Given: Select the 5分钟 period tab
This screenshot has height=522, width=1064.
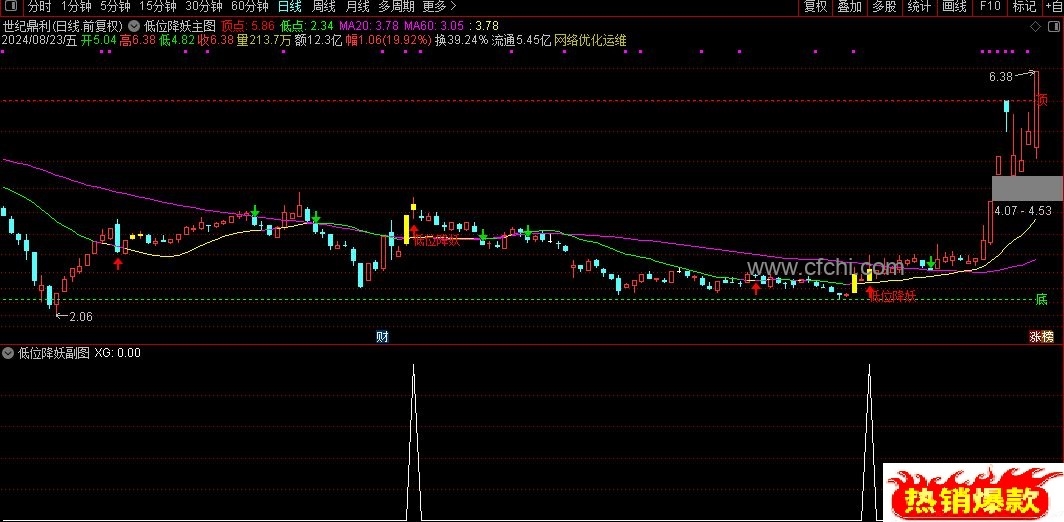Looking at the screenshot, I should tap(115, 7).
